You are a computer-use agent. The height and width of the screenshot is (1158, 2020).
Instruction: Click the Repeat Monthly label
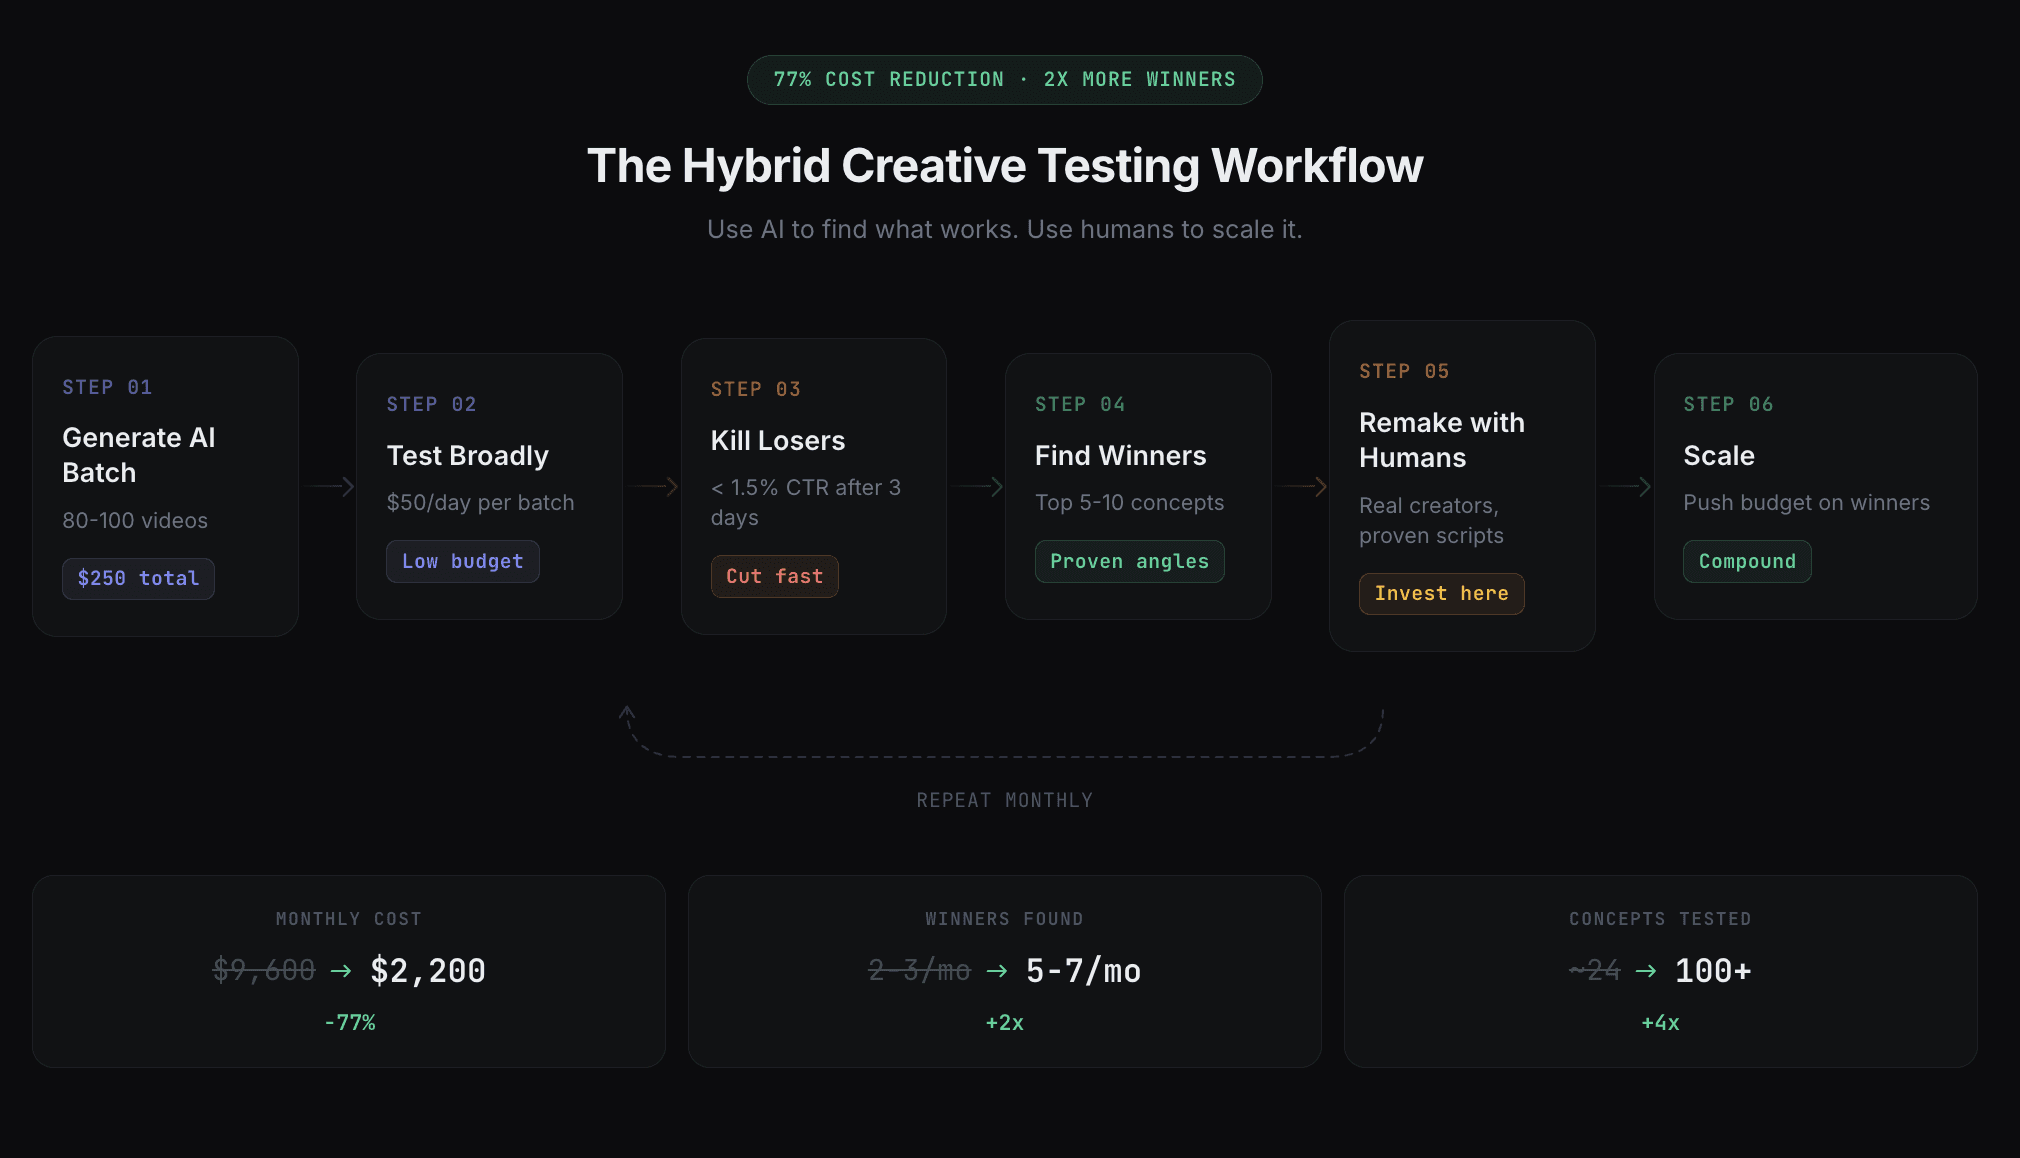point(1004,800)
